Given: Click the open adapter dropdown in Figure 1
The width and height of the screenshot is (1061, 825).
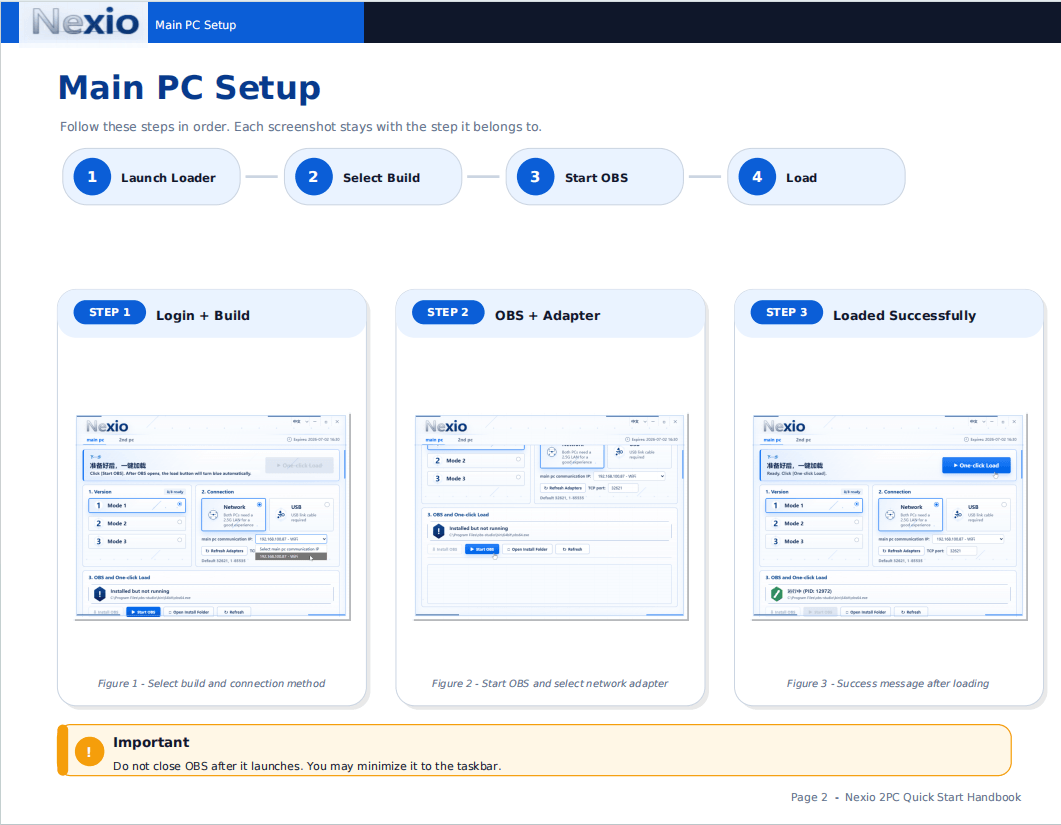Looking at the screenshot, I should (x=292, y=539).
